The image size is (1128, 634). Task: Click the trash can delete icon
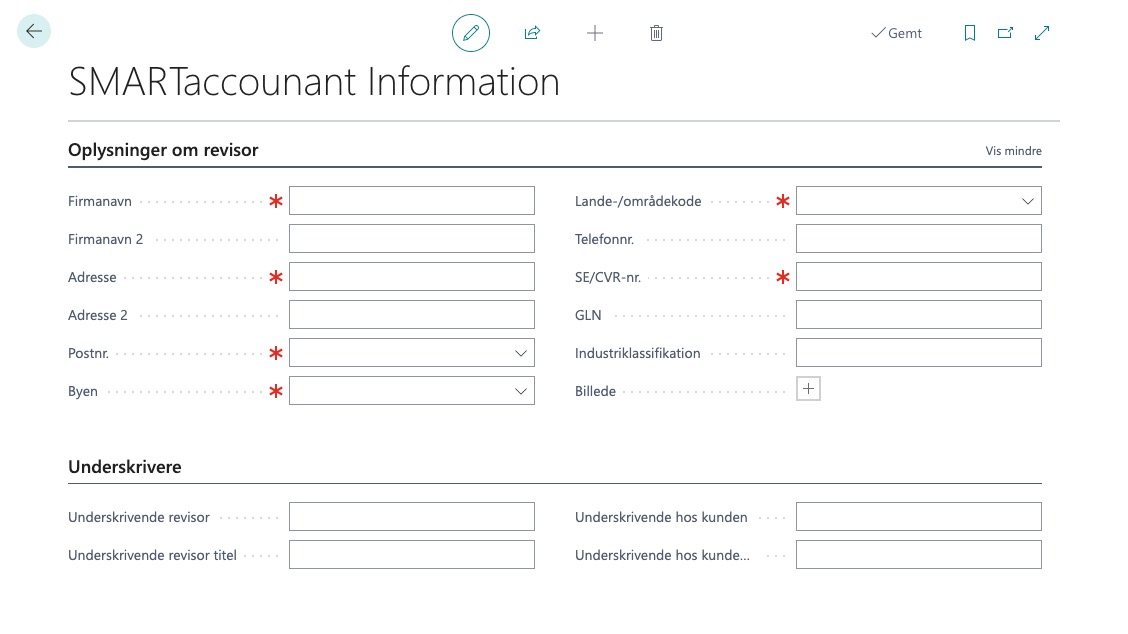pyautogui.click(x=656, y=33)
